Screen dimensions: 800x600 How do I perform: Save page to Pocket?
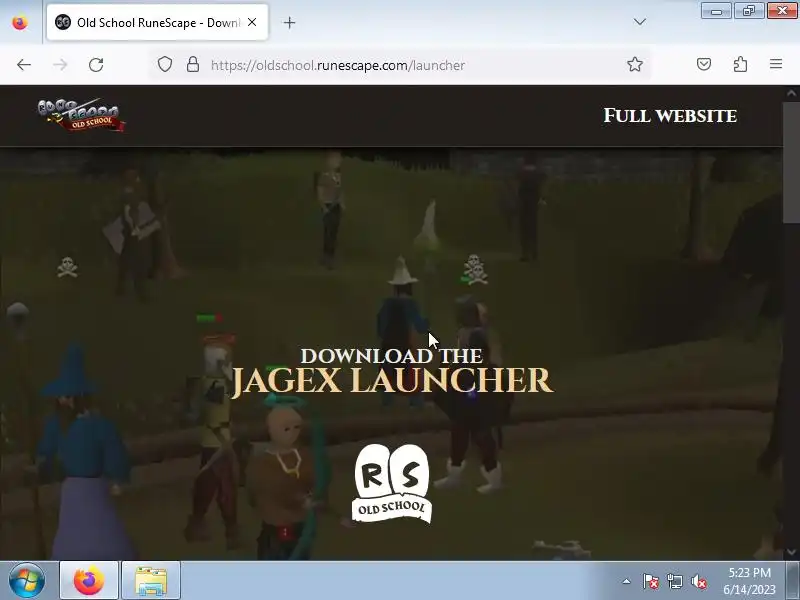tap(704, 64)
